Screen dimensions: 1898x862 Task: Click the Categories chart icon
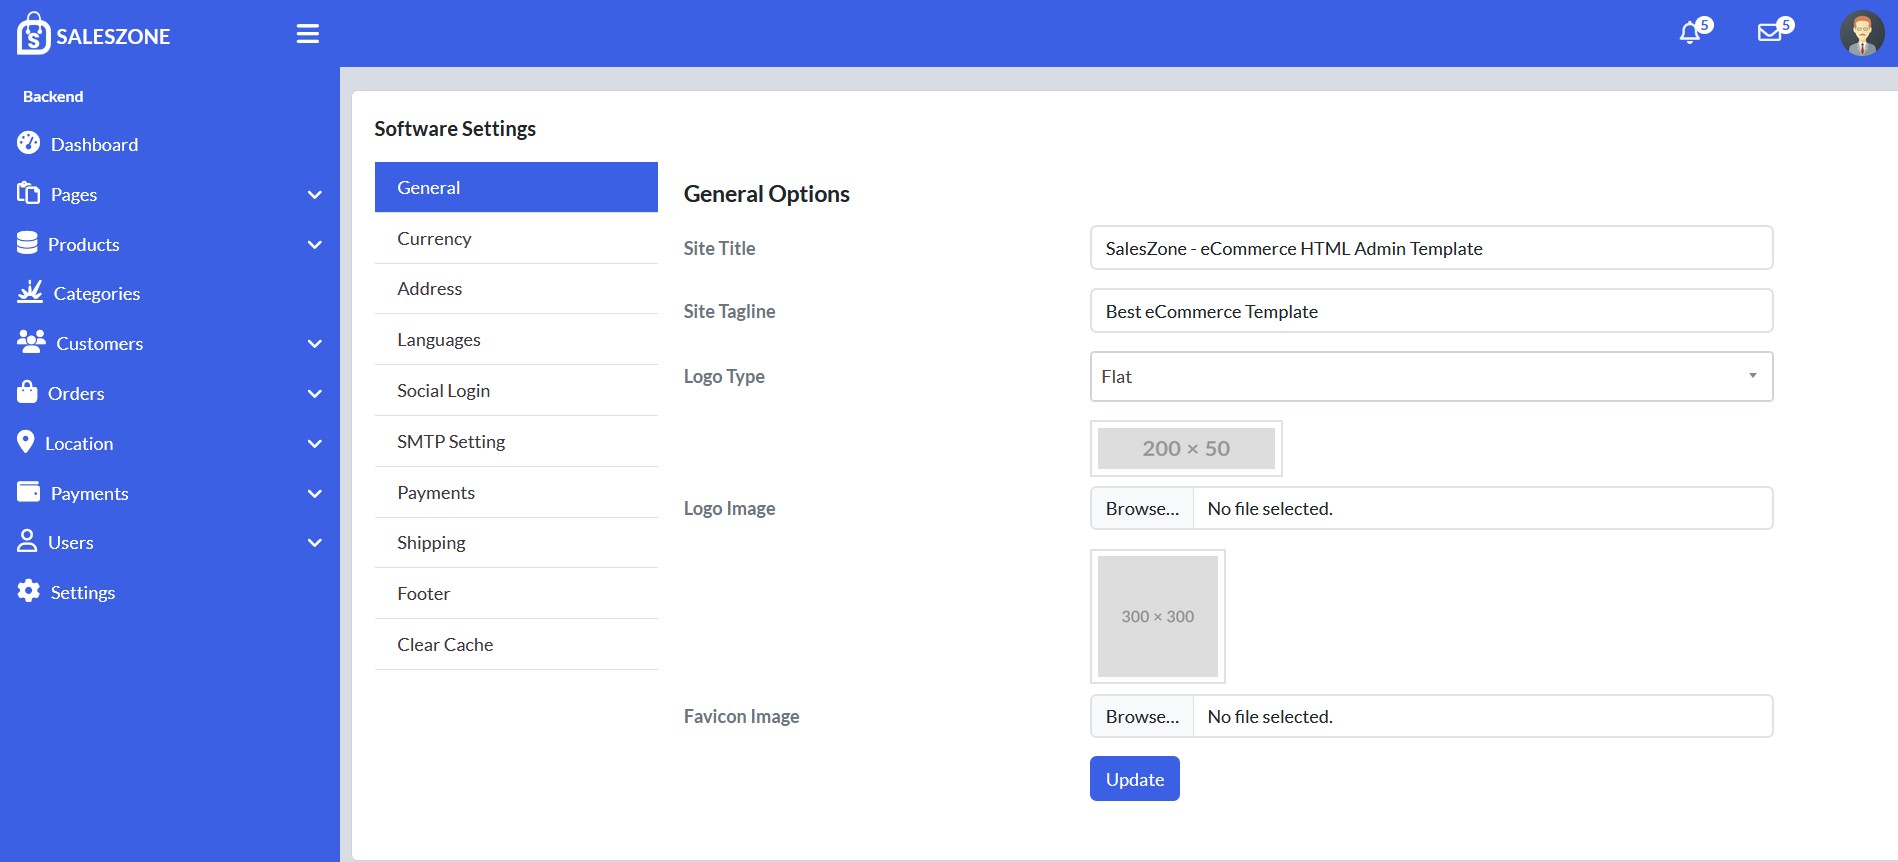pyautogui.click(x=30, y=292)
